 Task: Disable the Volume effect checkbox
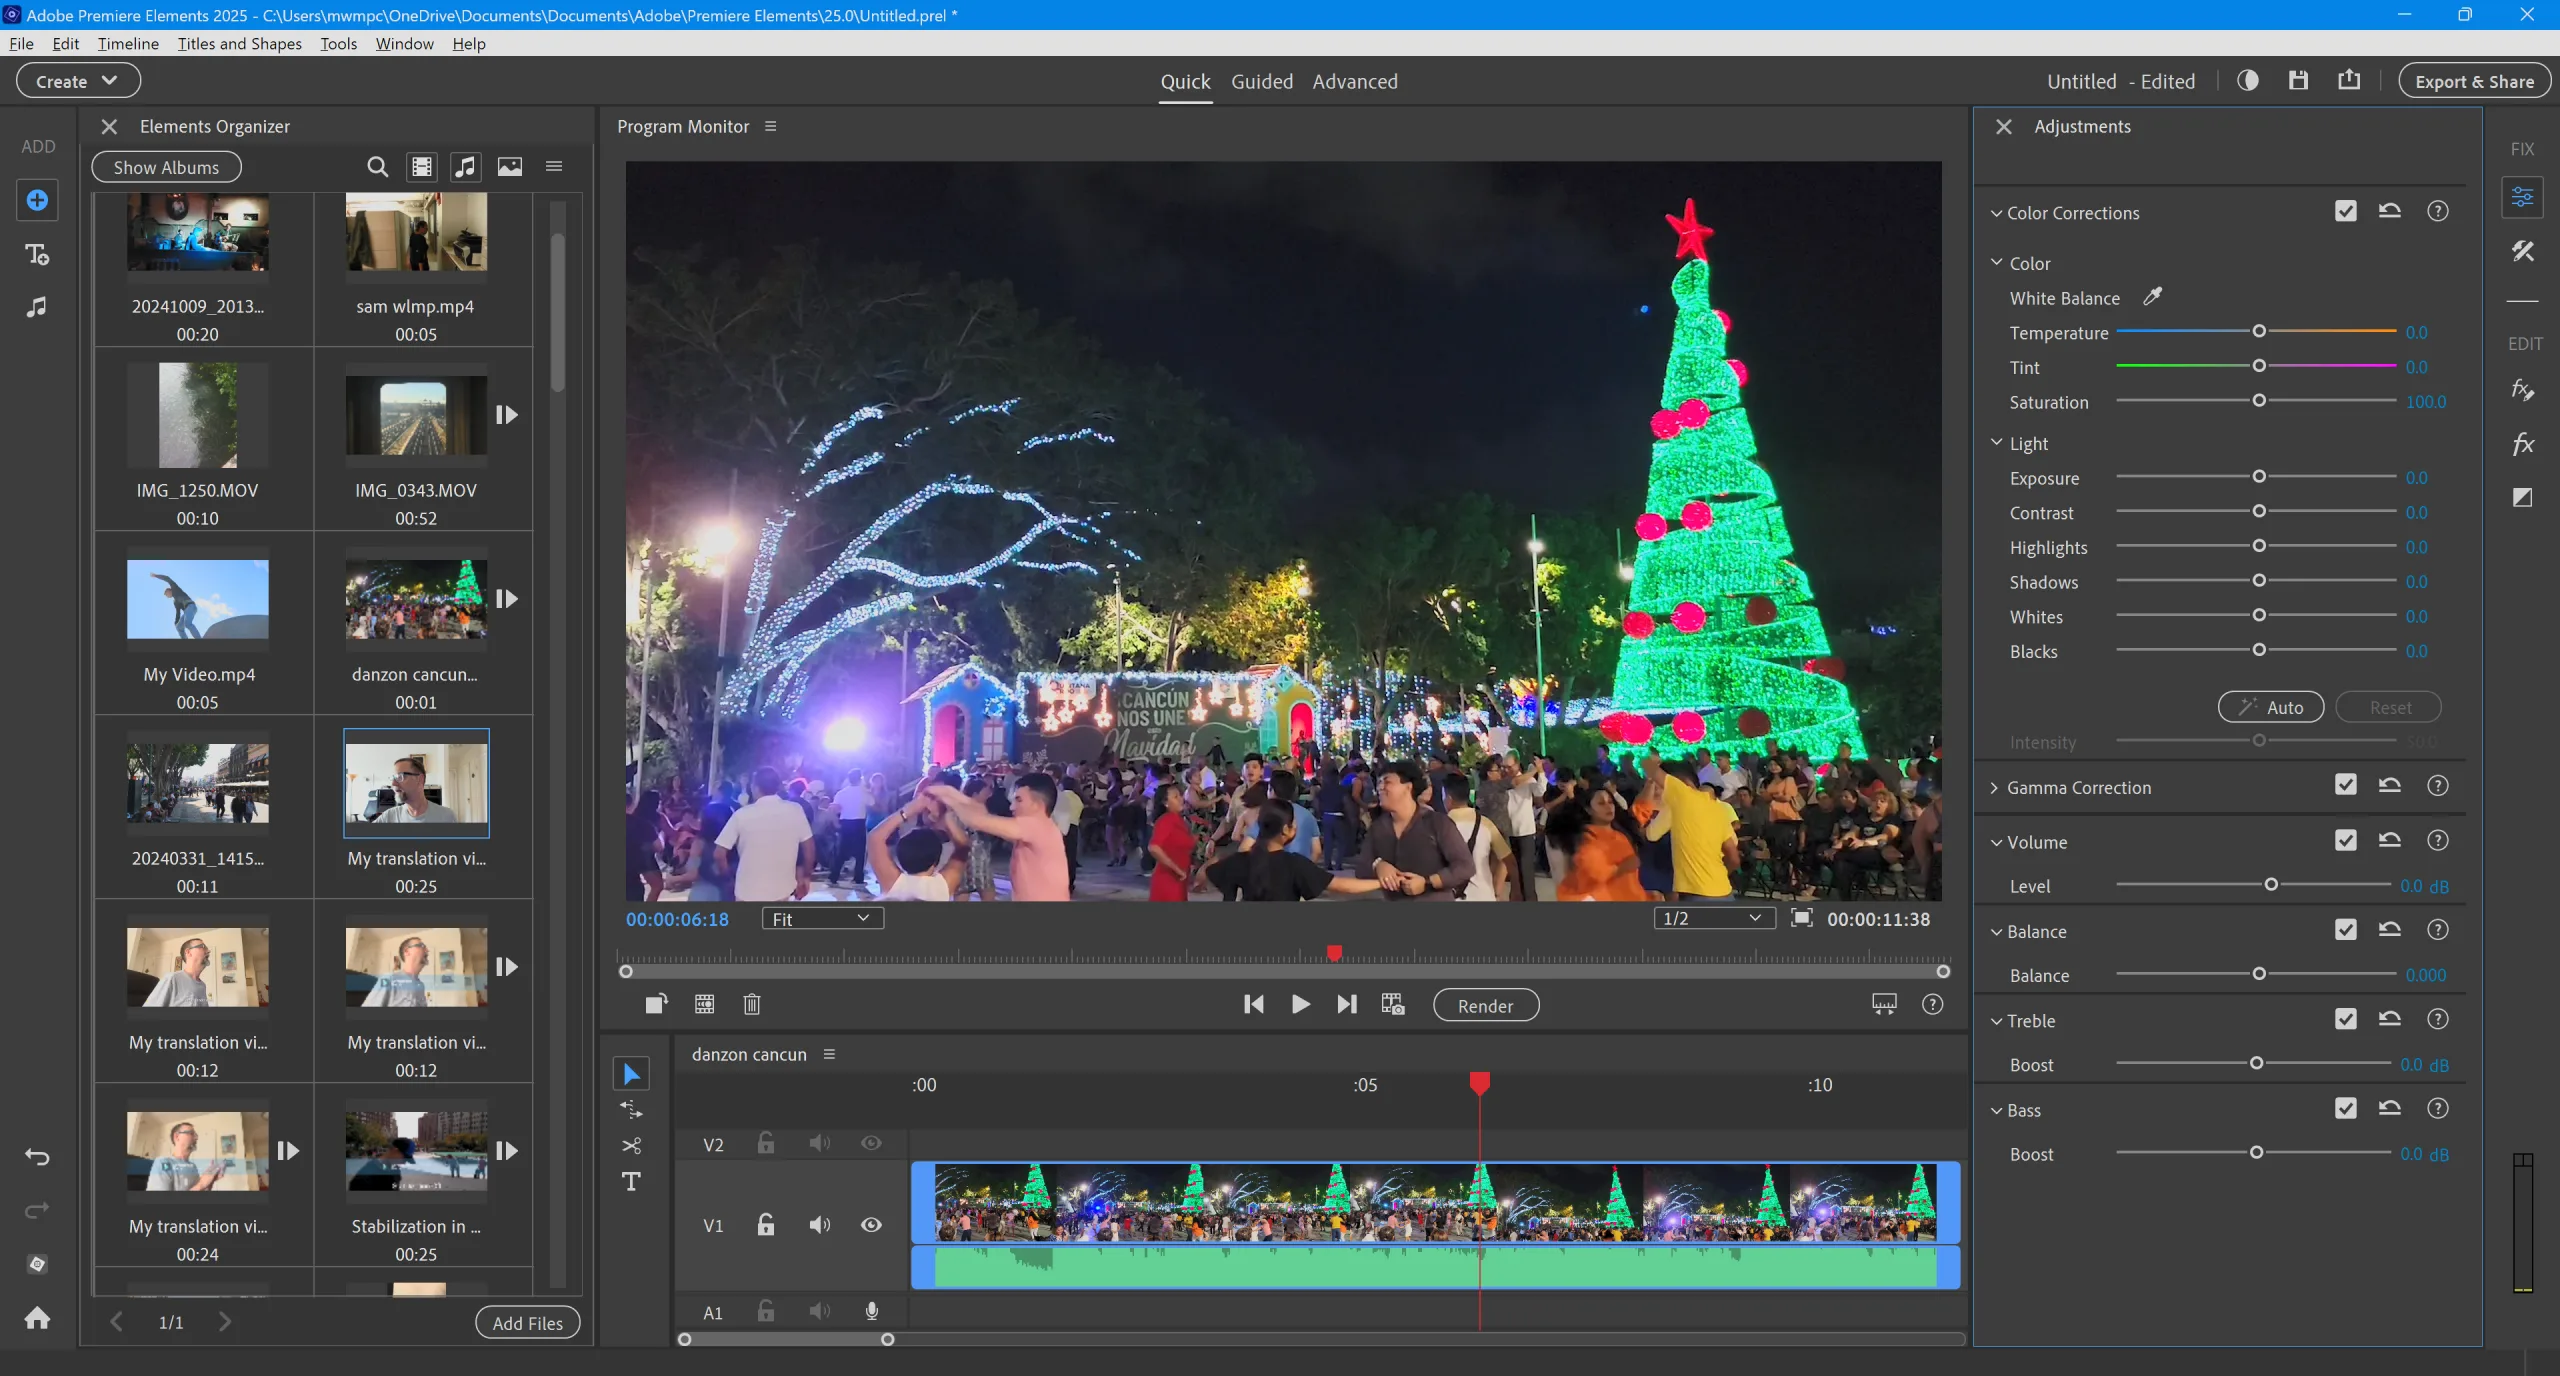[2346, 841]
